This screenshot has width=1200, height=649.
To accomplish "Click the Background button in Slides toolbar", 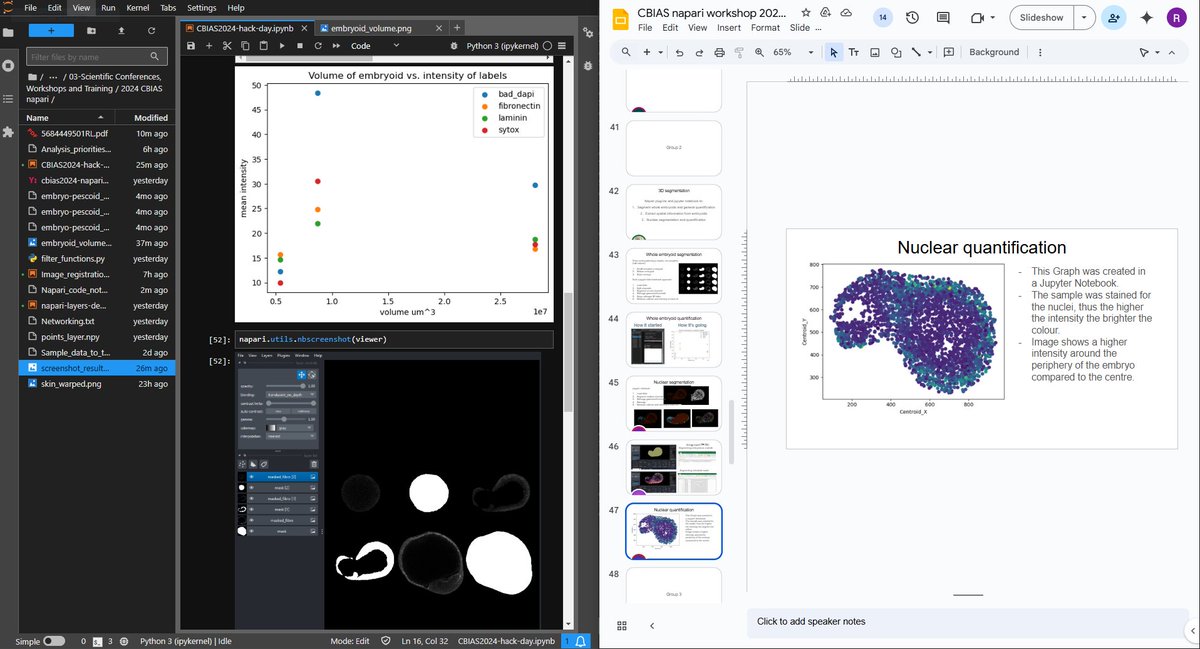I will click(994, 52).
